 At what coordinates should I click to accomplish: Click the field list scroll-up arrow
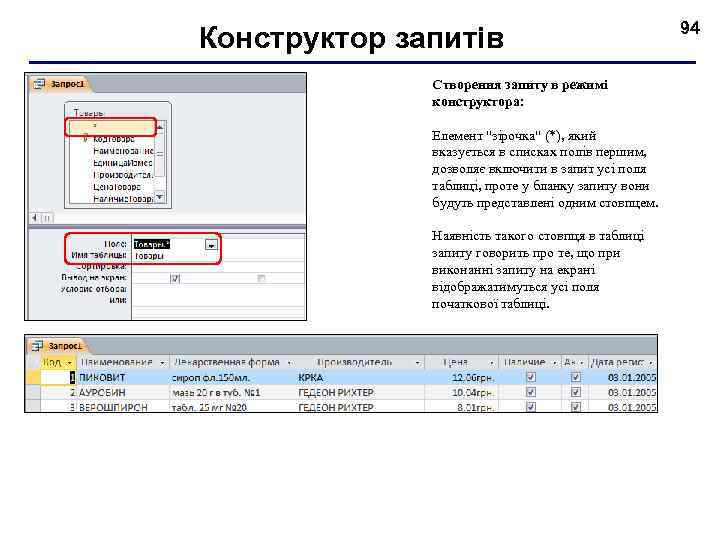click(160, 126)
